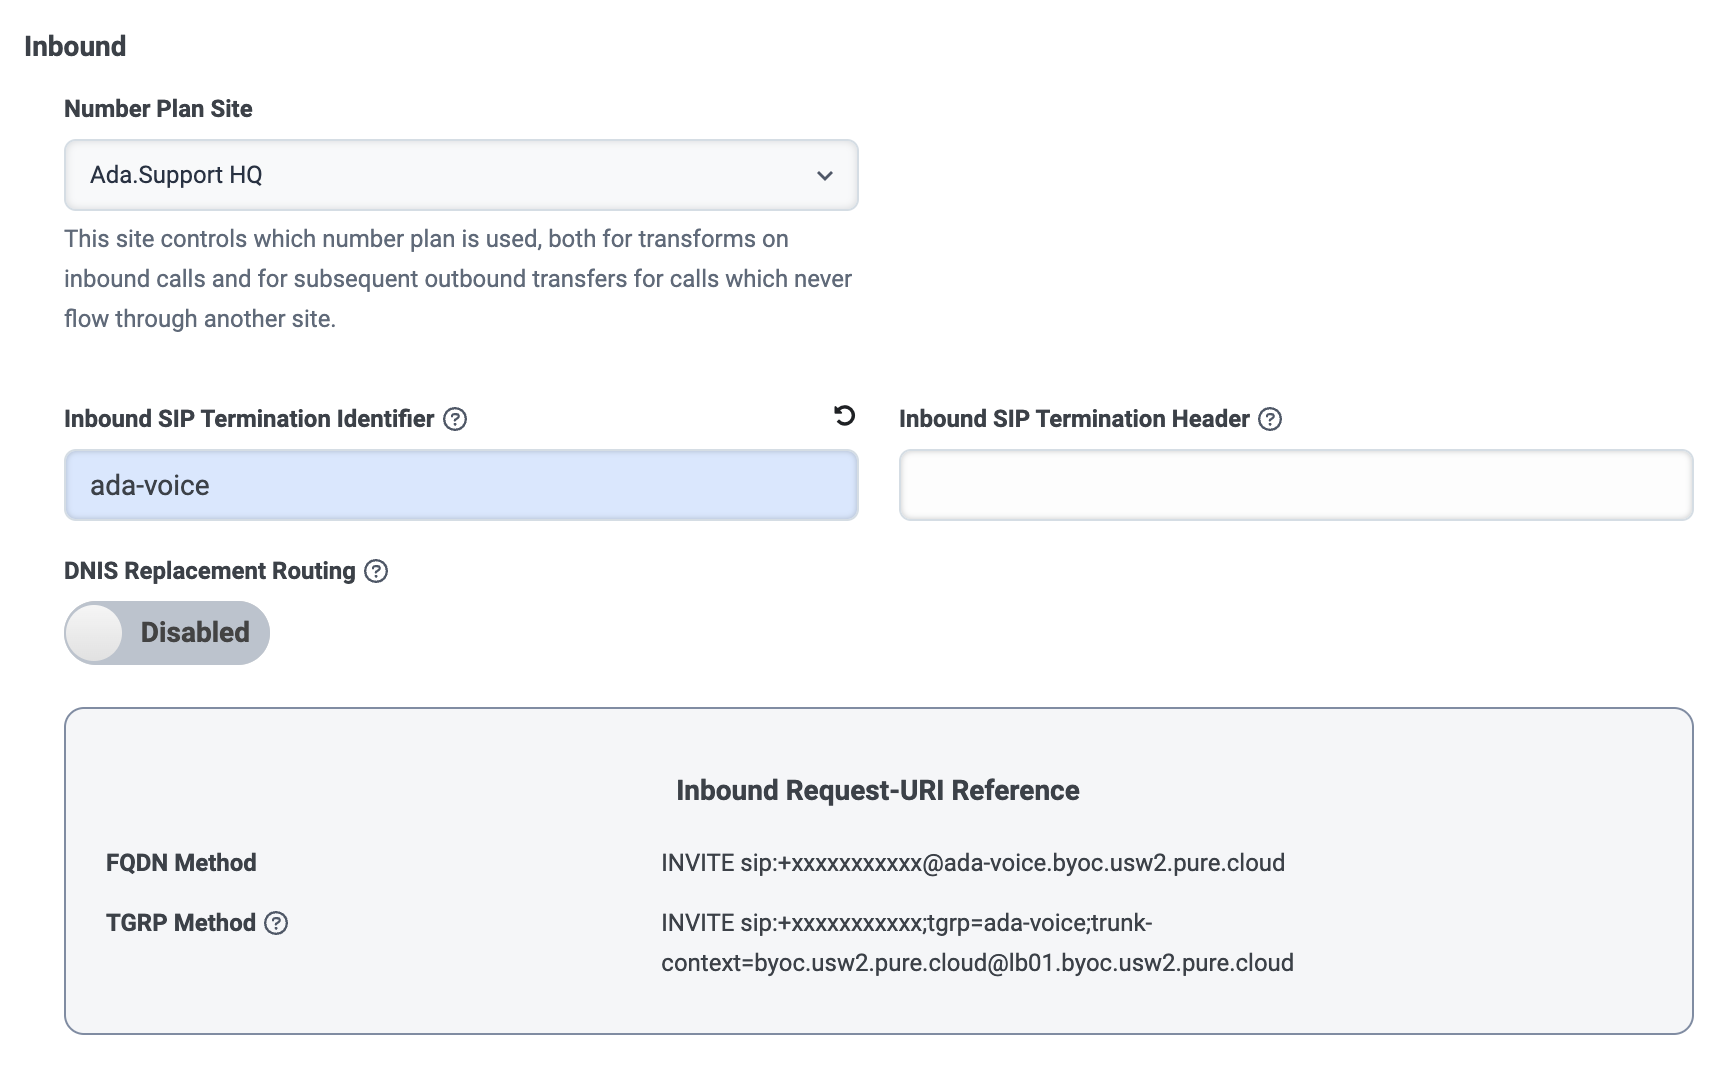Screen dimensions: 1726x1066
Task: Reset the Inbound SIP Termination Identifier value
Action: (x=845, y=416)
